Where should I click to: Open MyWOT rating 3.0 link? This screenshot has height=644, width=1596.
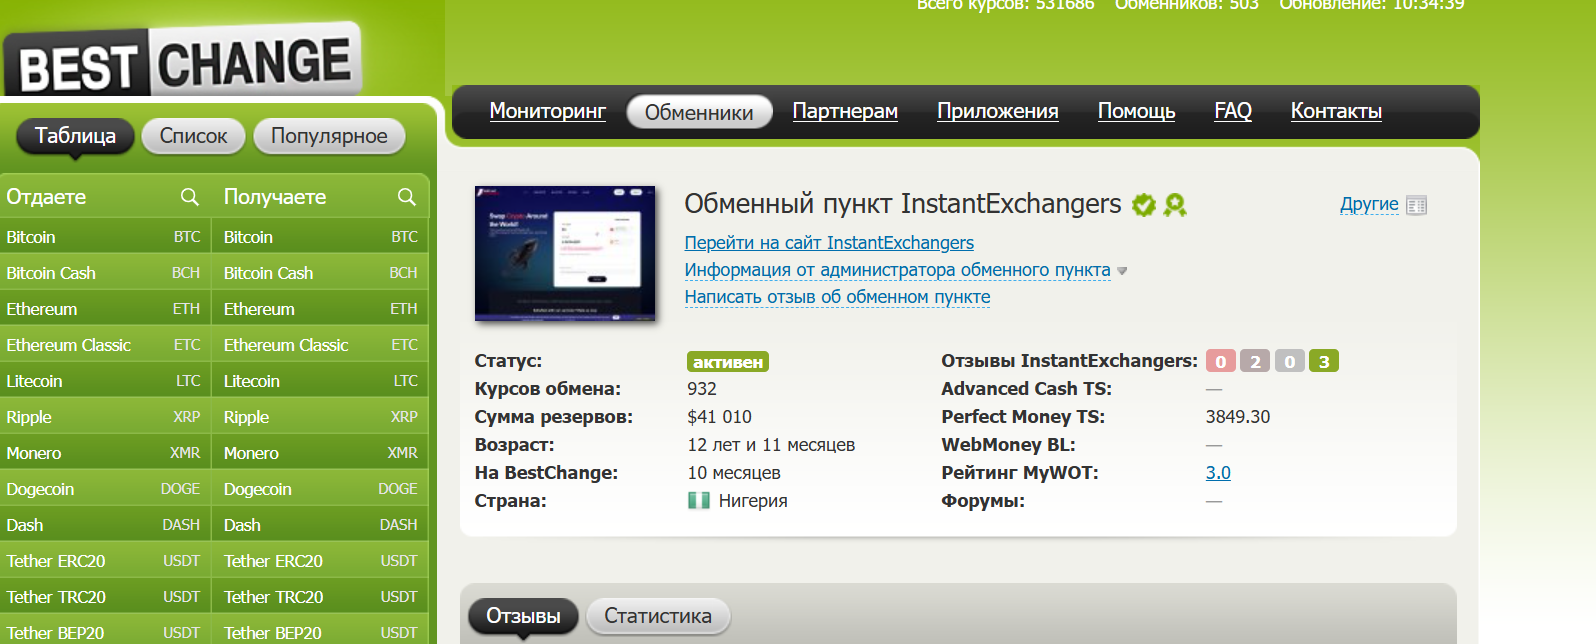(1217, 473)
